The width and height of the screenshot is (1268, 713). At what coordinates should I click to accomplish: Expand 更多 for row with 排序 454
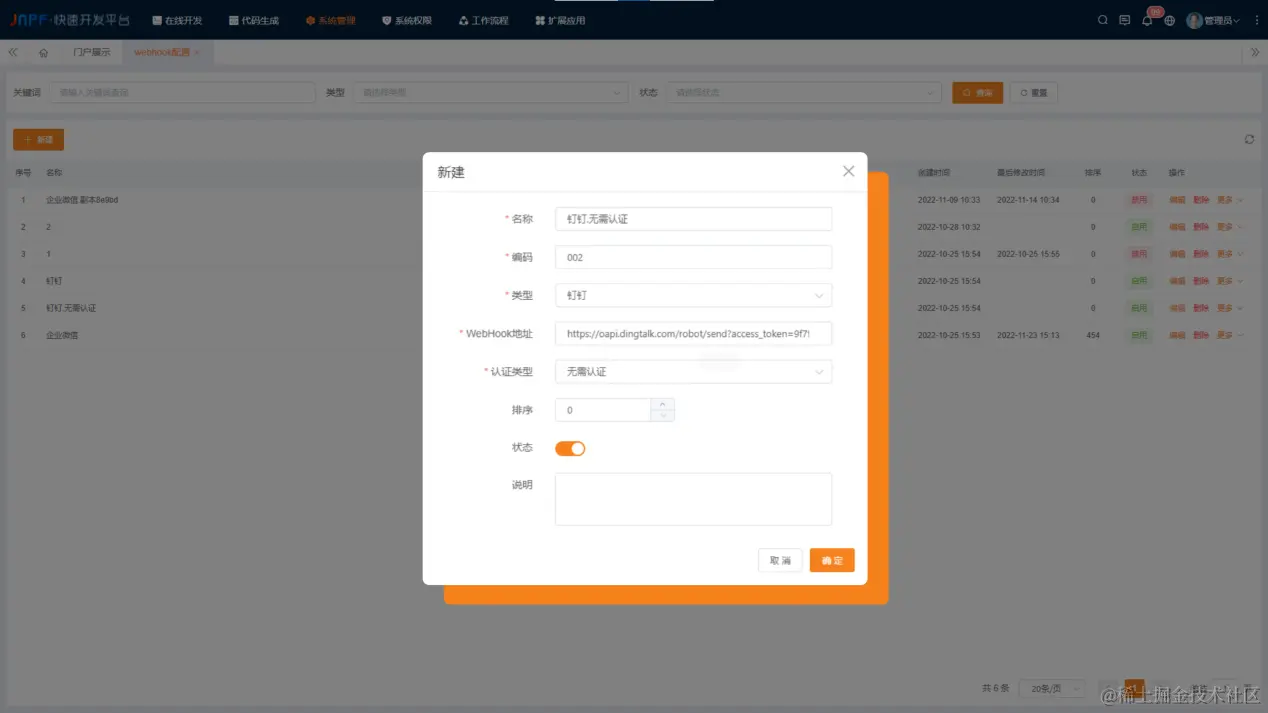coord(1229,335)
